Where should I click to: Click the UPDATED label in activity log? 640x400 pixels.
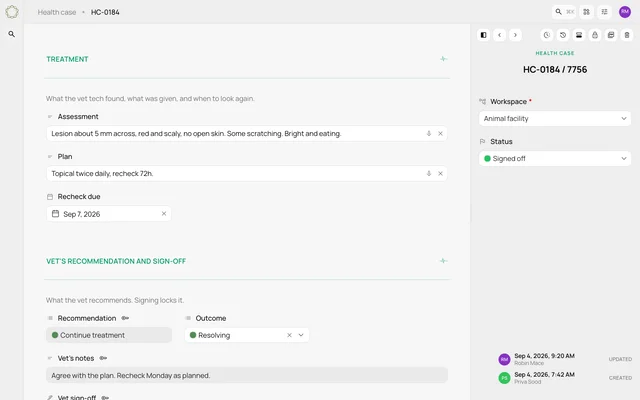click(x=620, y=359)
